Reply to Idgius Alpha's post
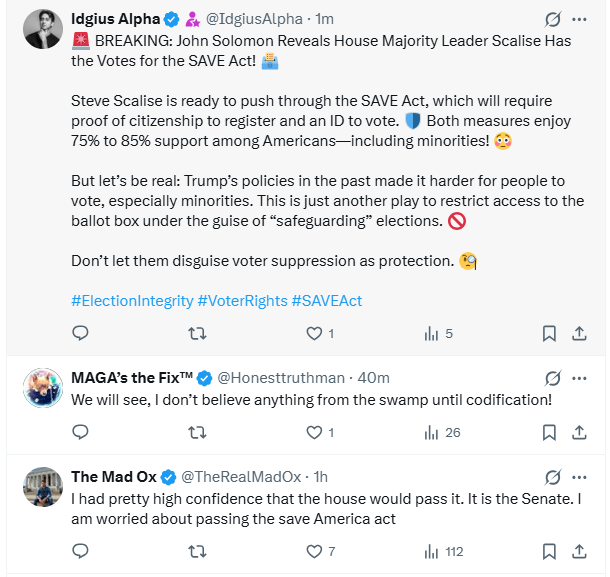Viewport: 610px width, 577px height. [x=81, y=333]
